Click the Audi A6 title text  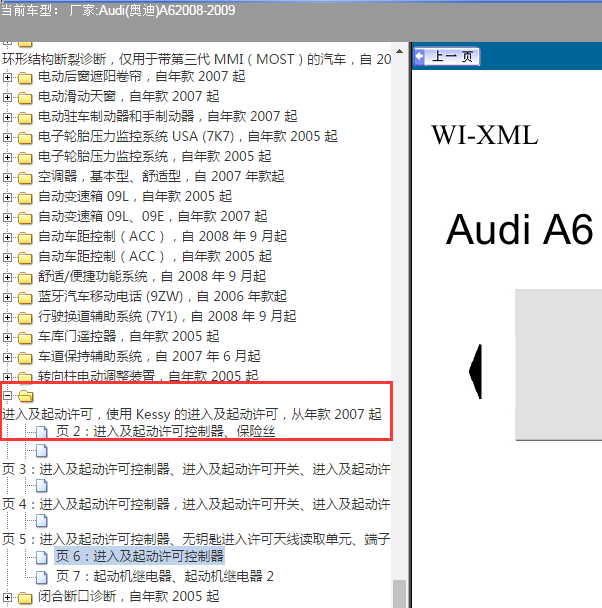pyautogui.click(x=520, y=230)
